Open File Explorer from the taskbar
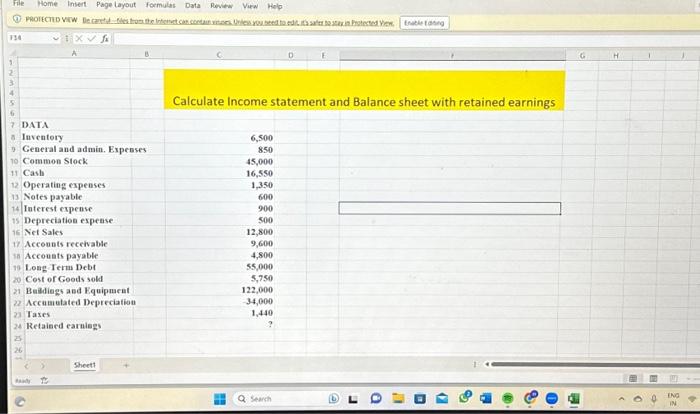The image size is (700, 414). [x=398, y=398]
